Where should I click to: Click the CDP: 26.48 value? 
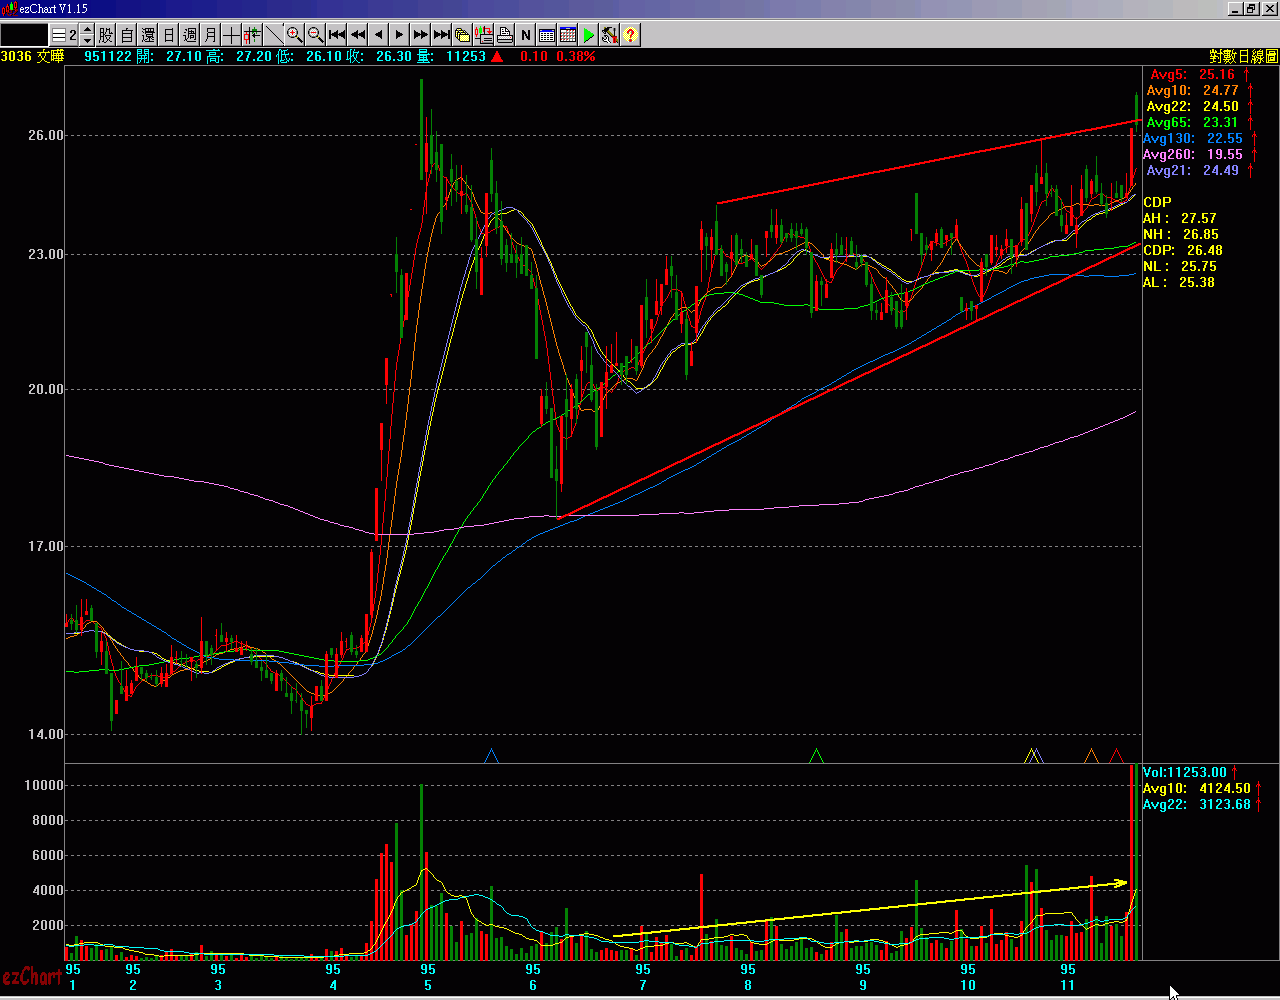(1183, 250)
